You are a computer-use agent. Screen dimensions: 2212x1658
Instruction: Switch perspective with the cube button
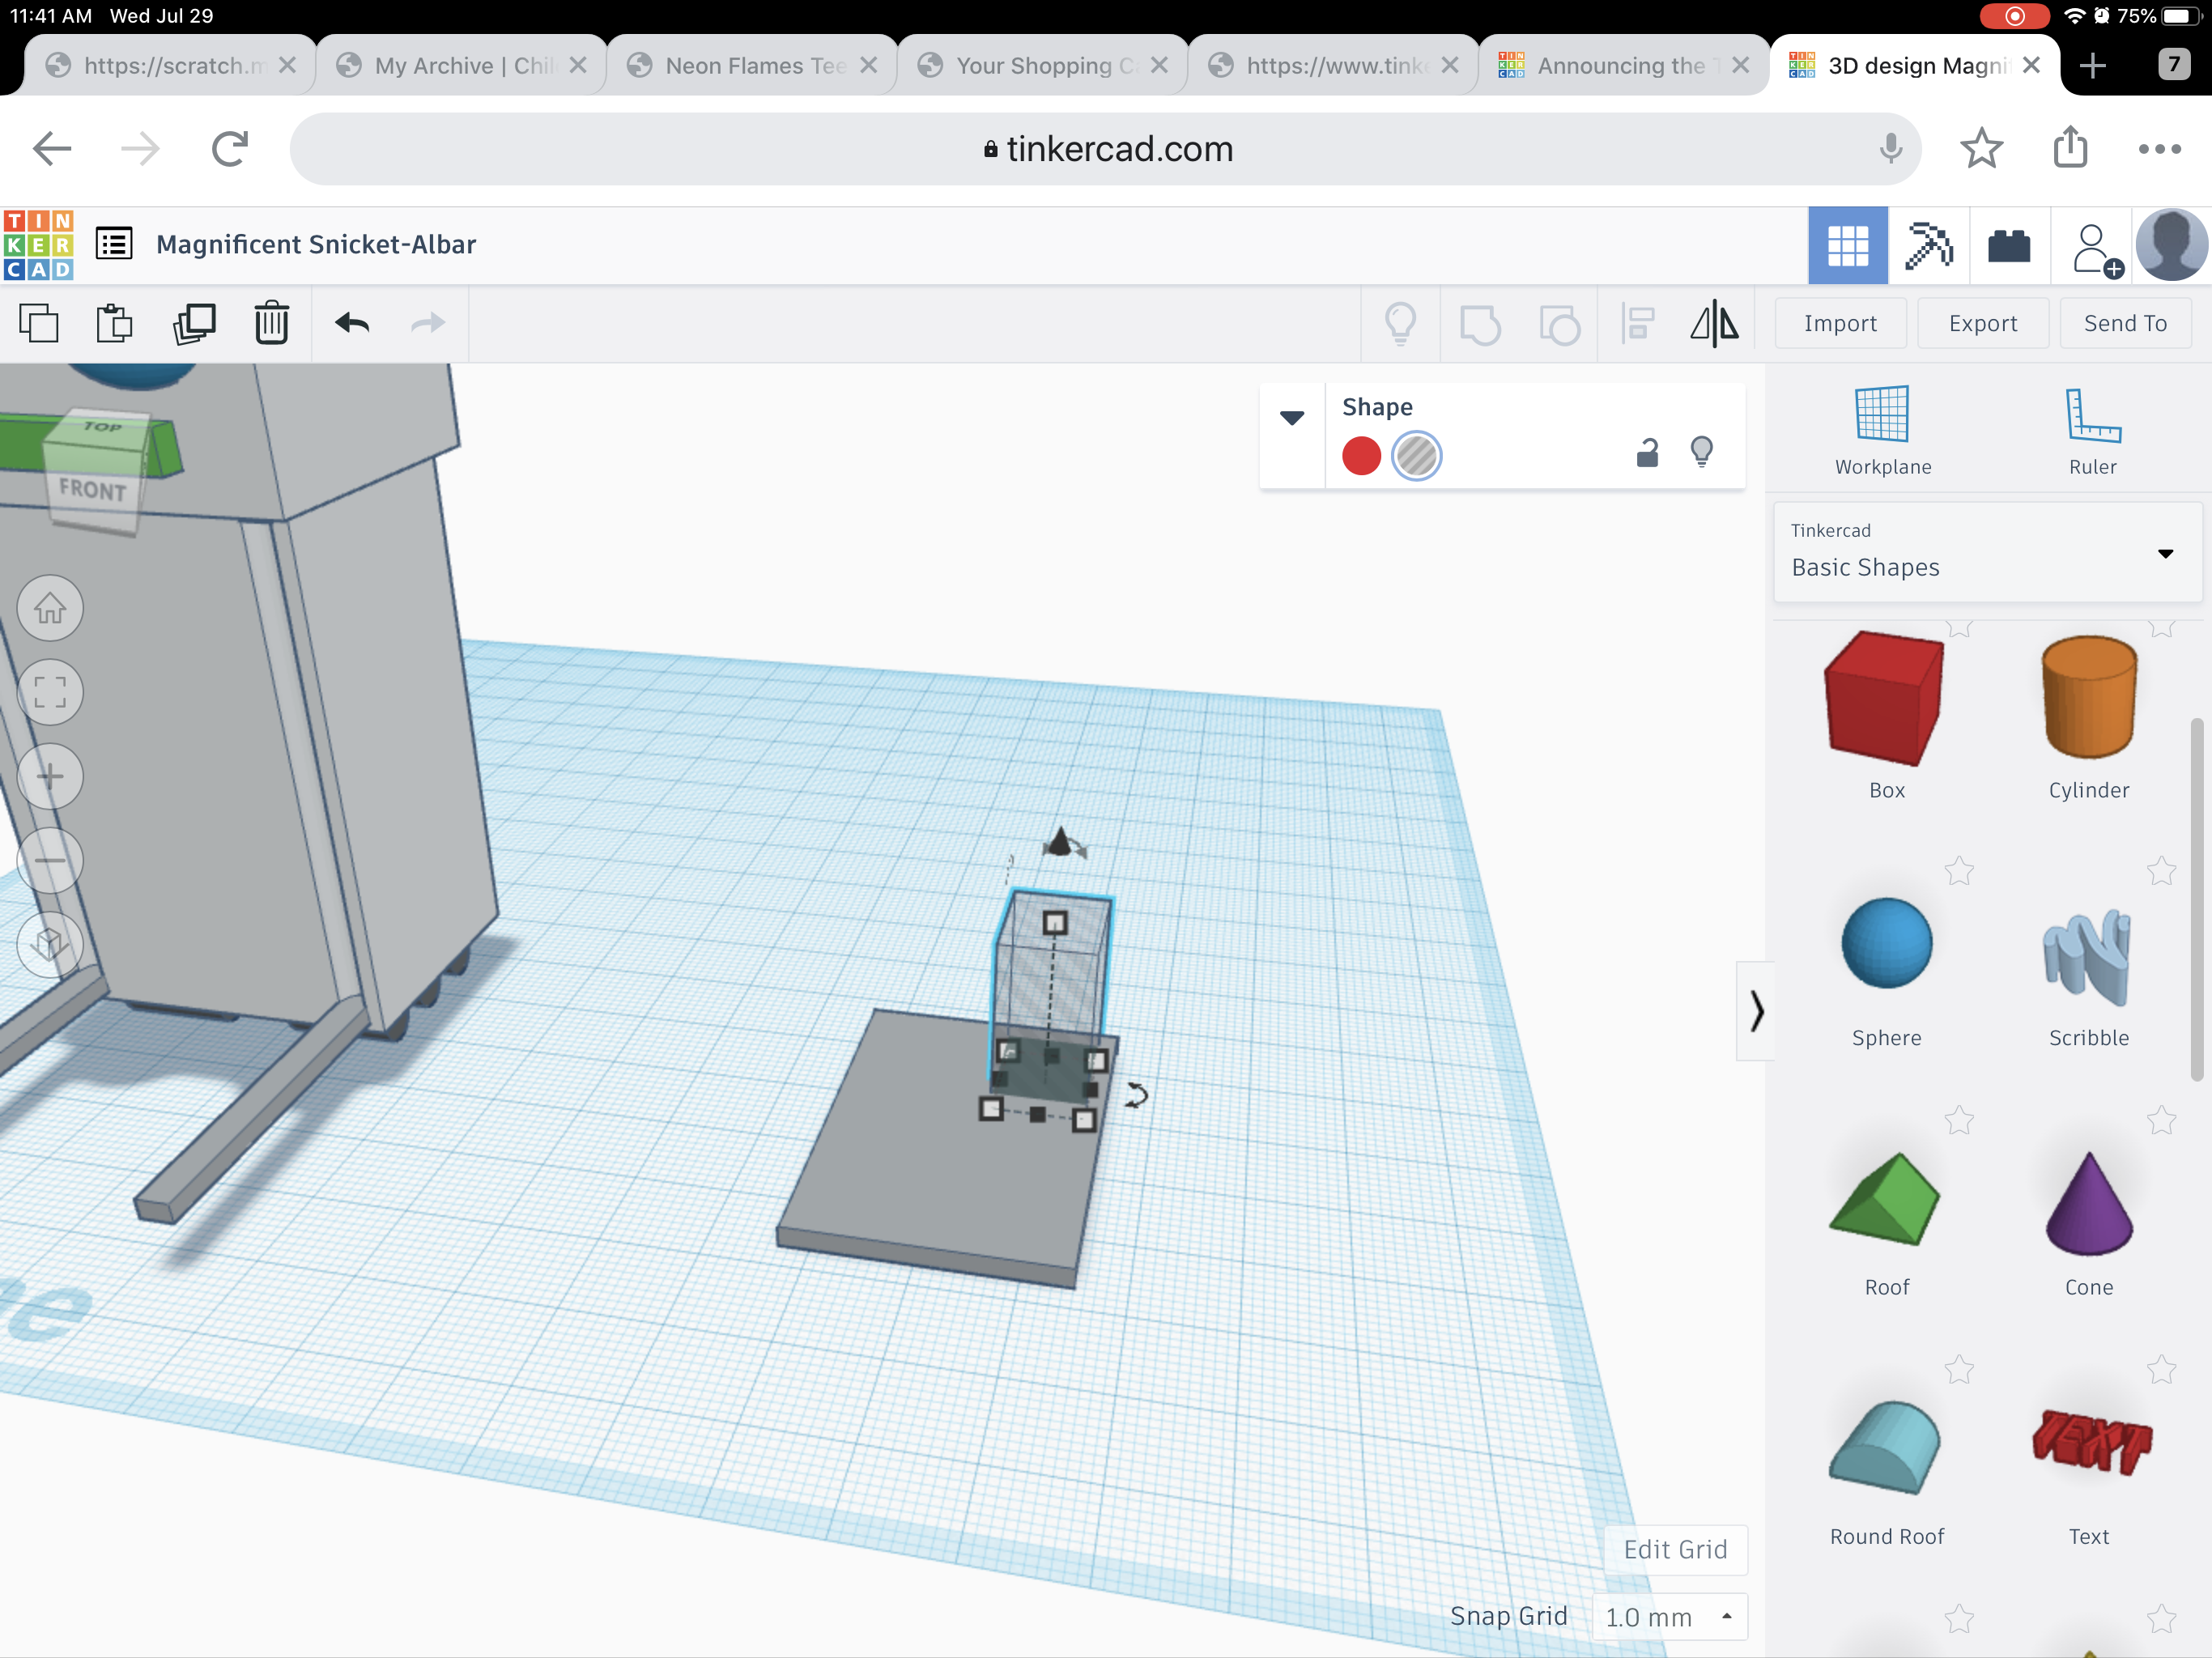pyautogui.click(x=50, y=943)
